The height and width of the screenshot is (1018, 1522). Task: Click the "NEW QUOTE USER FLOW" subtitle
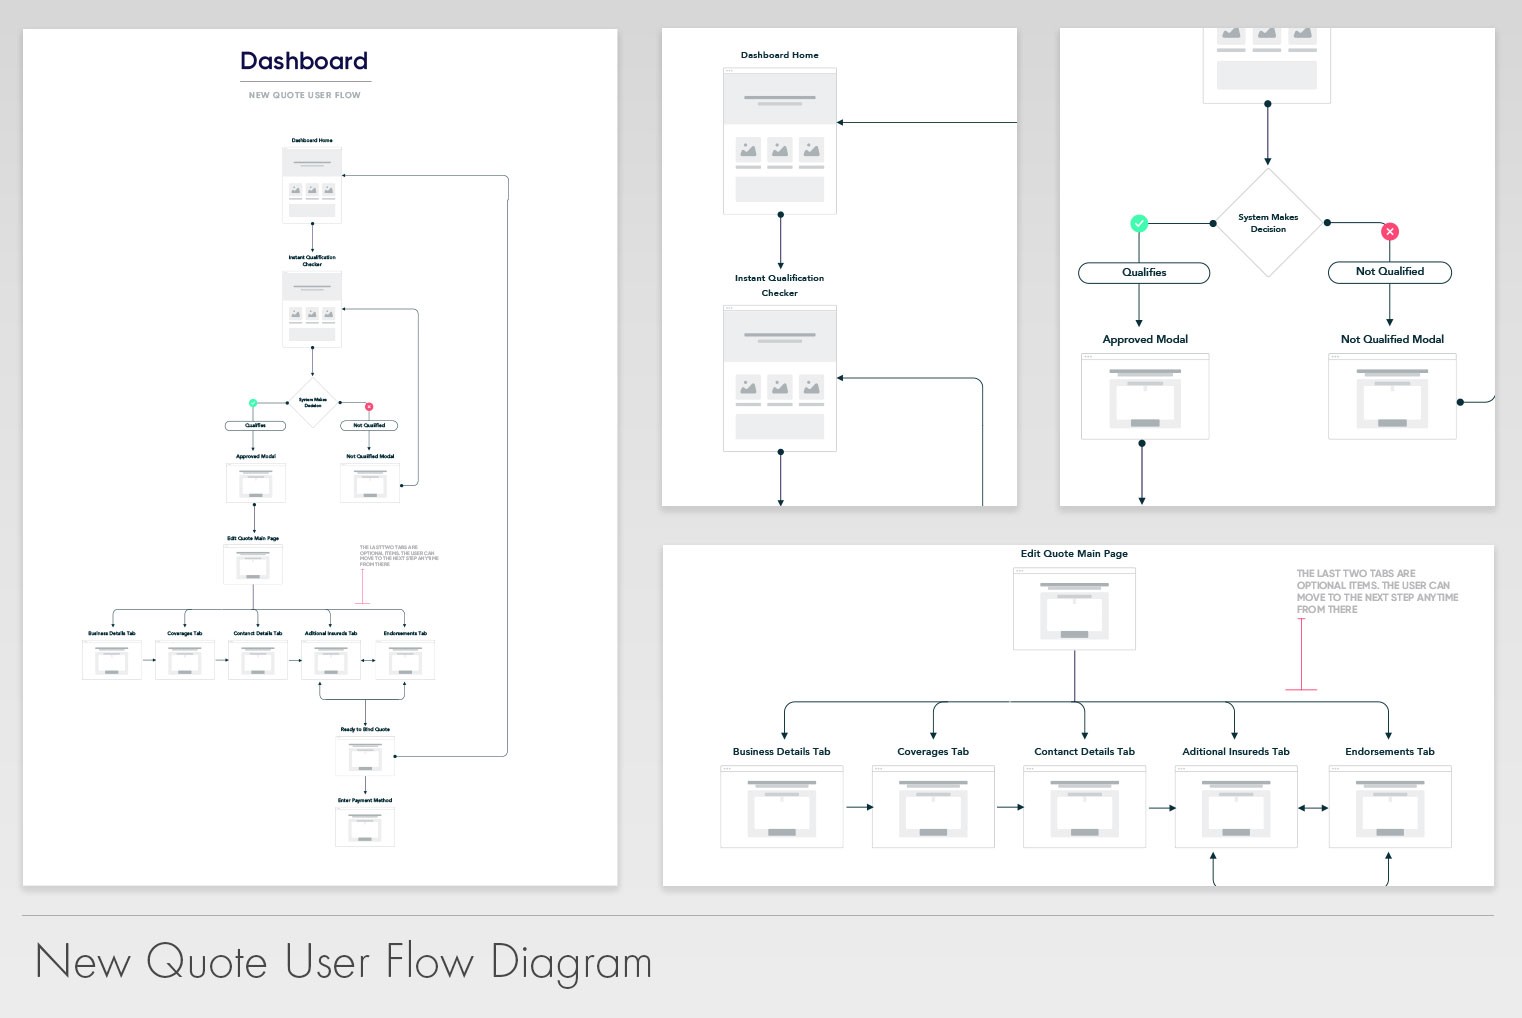pos(305,95)
